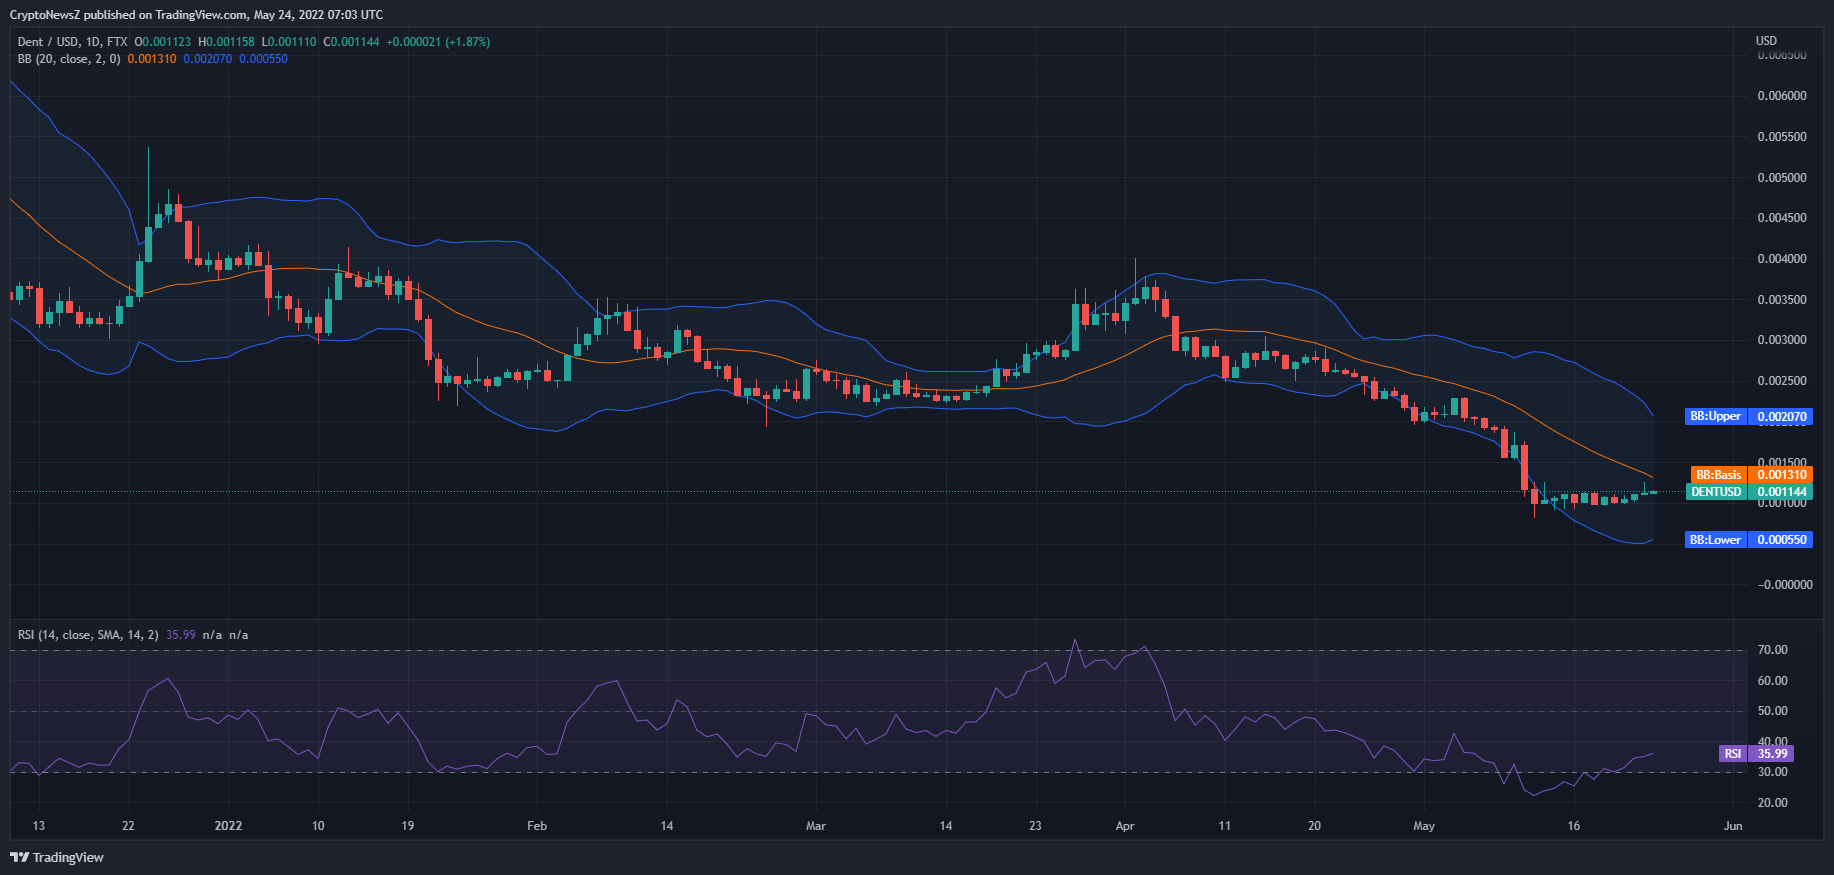The width and height of the screenshot is (1834, 875).
Task: Click the 2022 date axis label
Action: [x=228, y=826]
